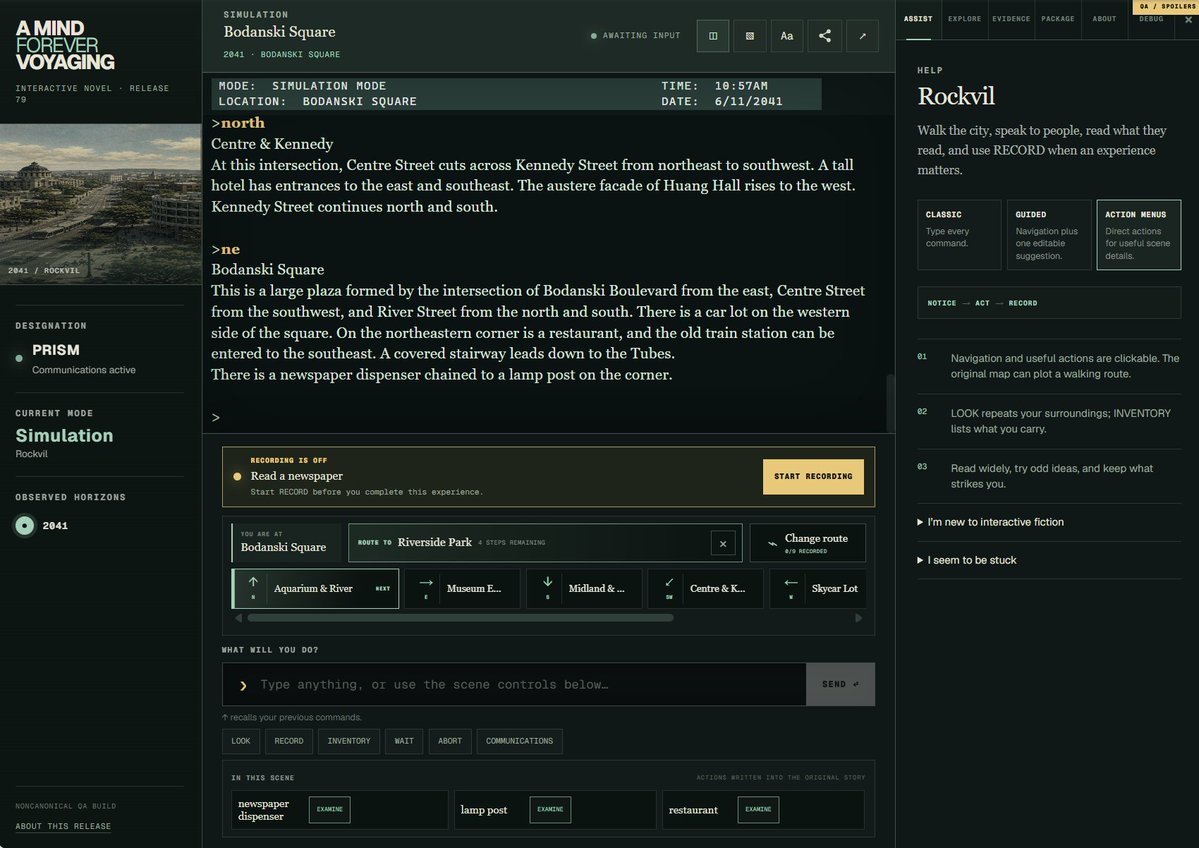The height and width of the screenshot is (848, 1199).
Task: Click the WAIT command button
Action: point(404,741)
